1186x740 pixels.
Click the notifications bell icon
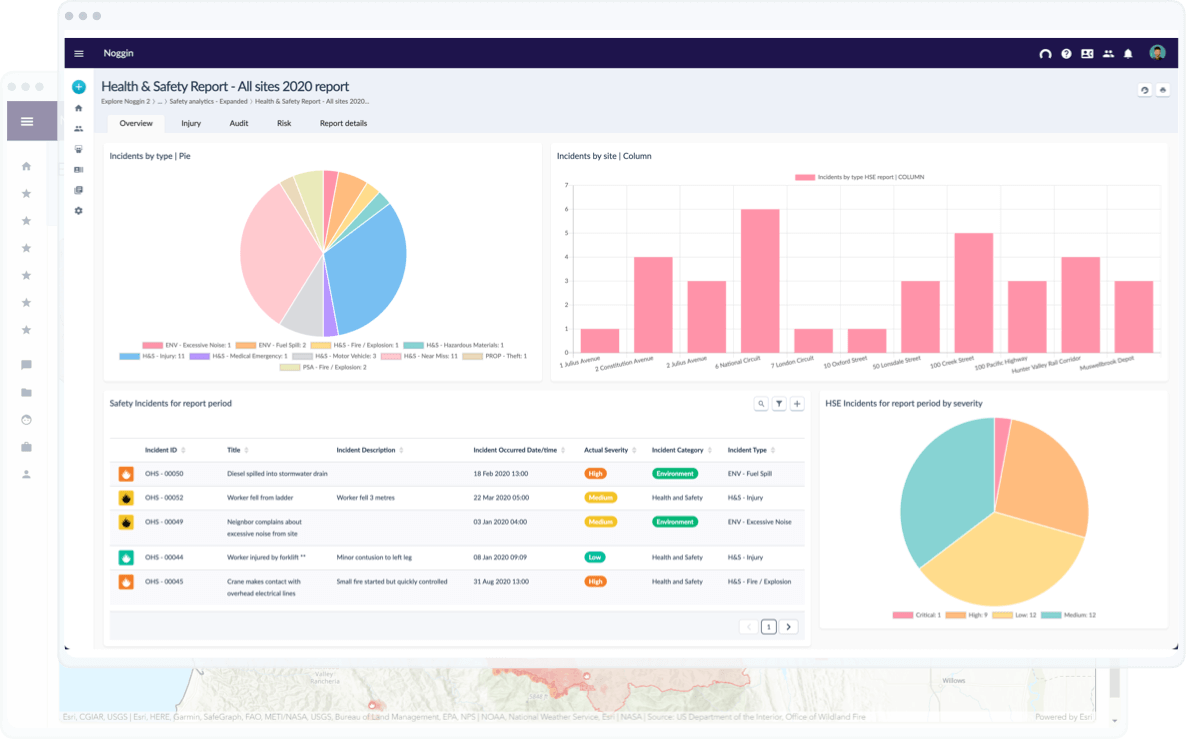(1129, 53)
